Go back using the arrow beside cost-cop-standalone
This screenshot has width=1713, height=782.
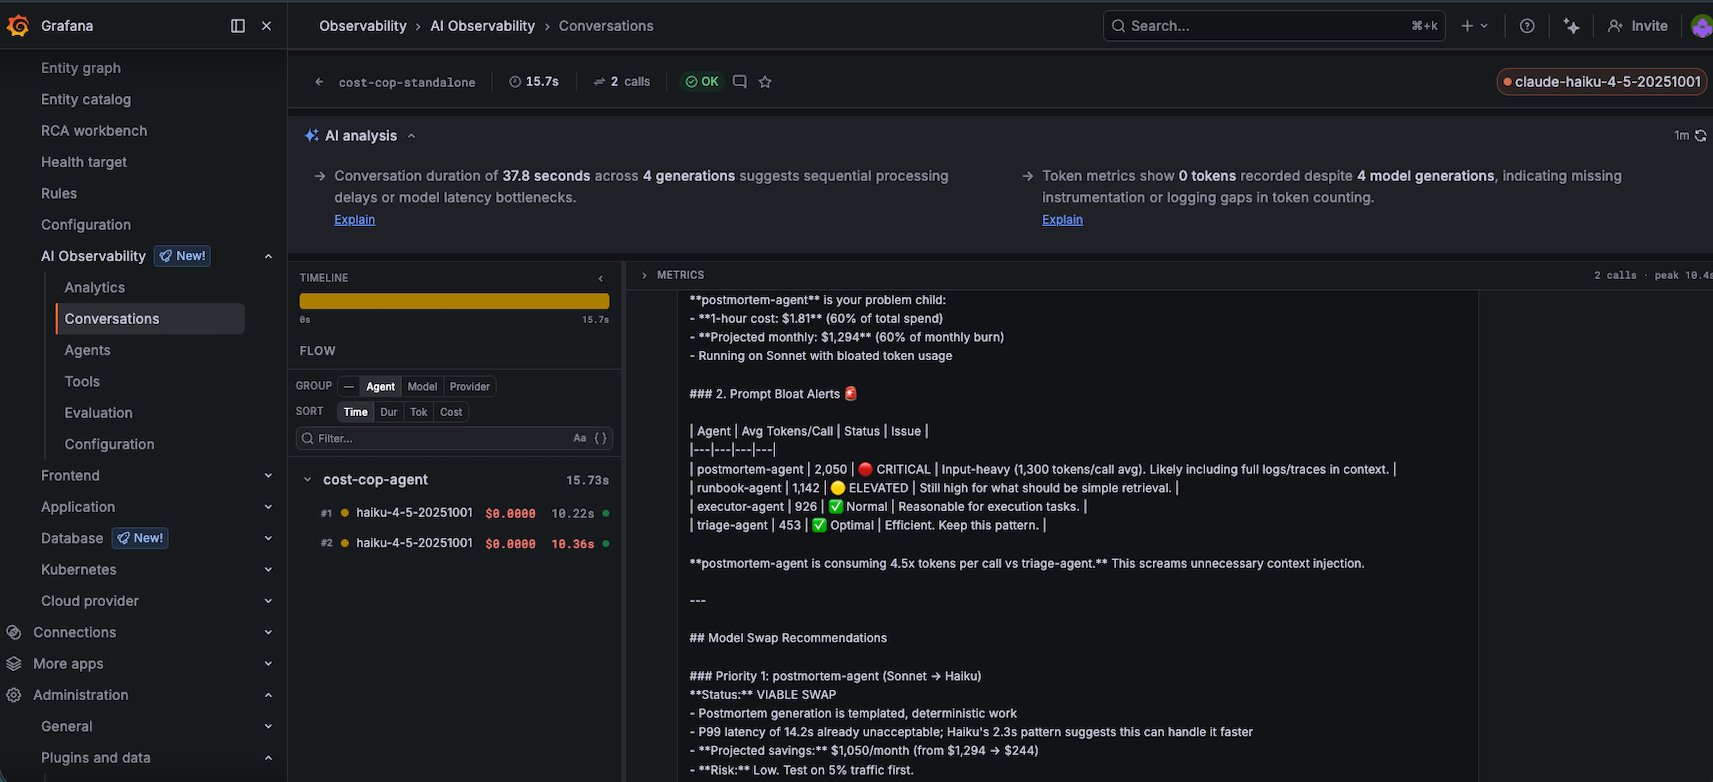(319, 82)
